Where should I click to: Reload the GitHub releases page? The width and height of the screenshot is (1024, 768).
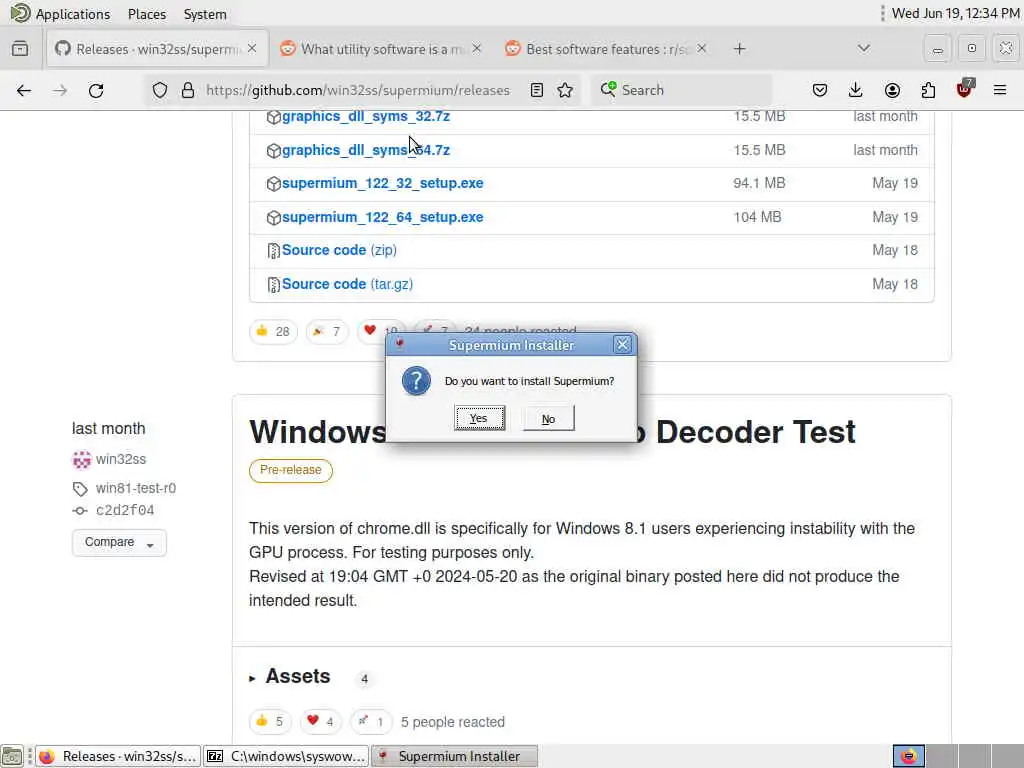(x=96, y=90)
